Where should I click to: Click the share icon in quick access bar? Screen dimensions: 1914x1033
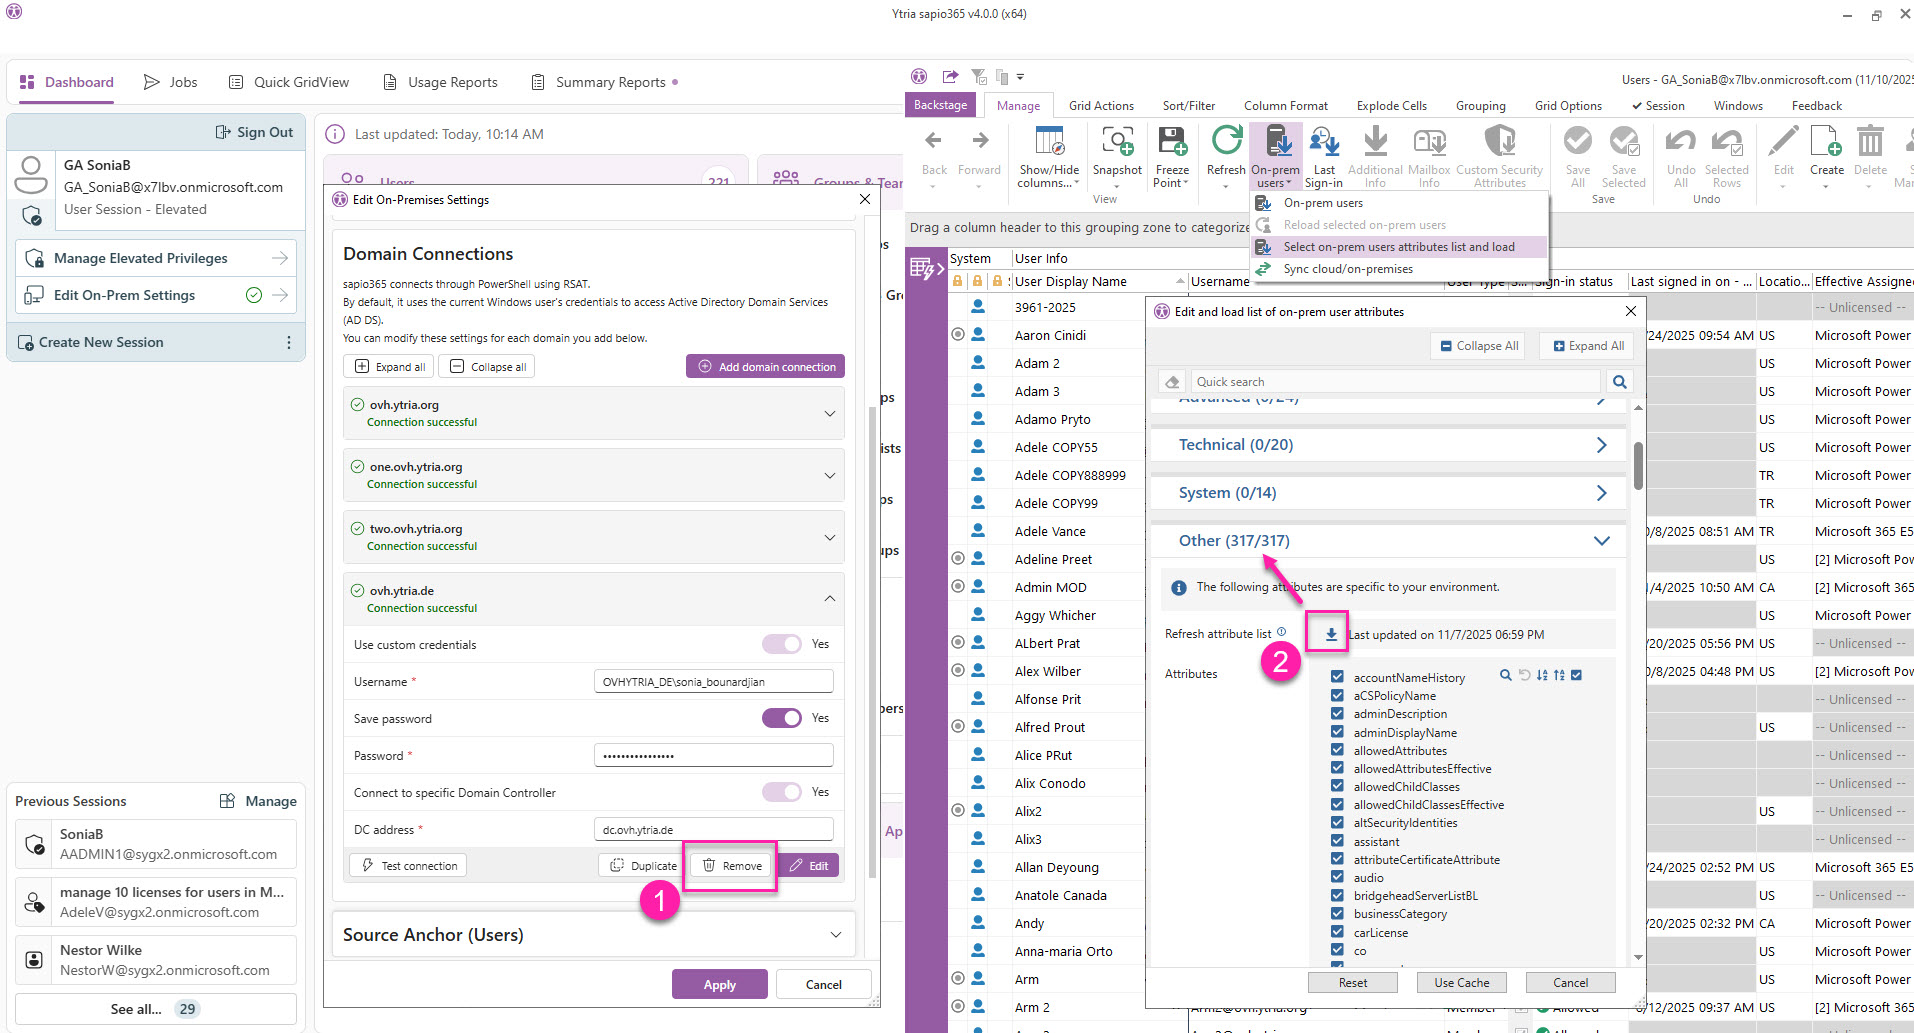pyautogui.click(x=950, y=76)
